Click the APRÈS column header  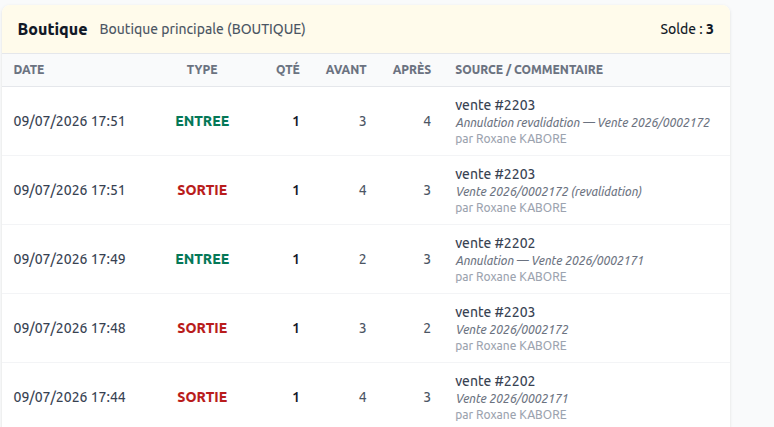point(412,70)
